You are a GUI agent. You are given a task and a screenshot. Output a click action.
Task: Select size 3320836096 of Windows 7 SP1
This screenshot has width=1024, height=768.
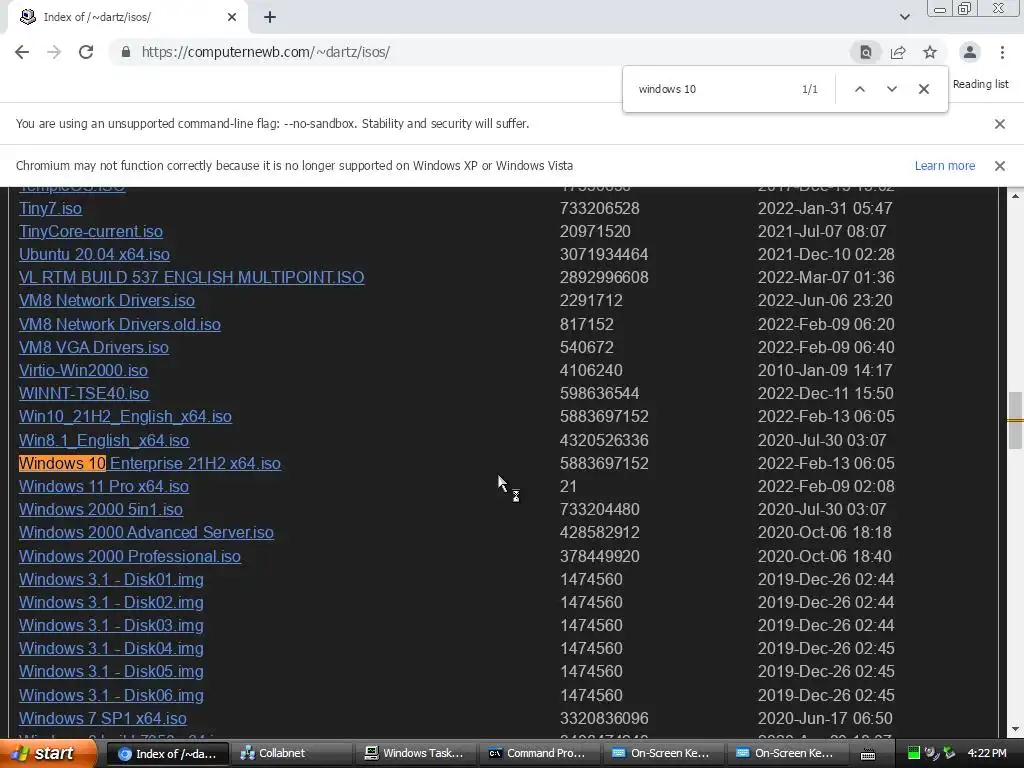(x=604, y=718)
